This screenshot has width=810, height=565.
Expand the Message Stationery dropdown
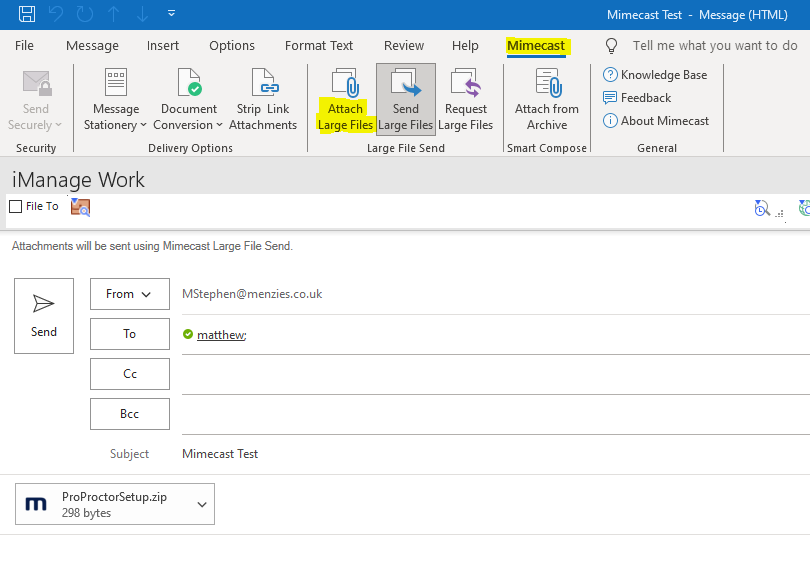click(x=116, y=118)
